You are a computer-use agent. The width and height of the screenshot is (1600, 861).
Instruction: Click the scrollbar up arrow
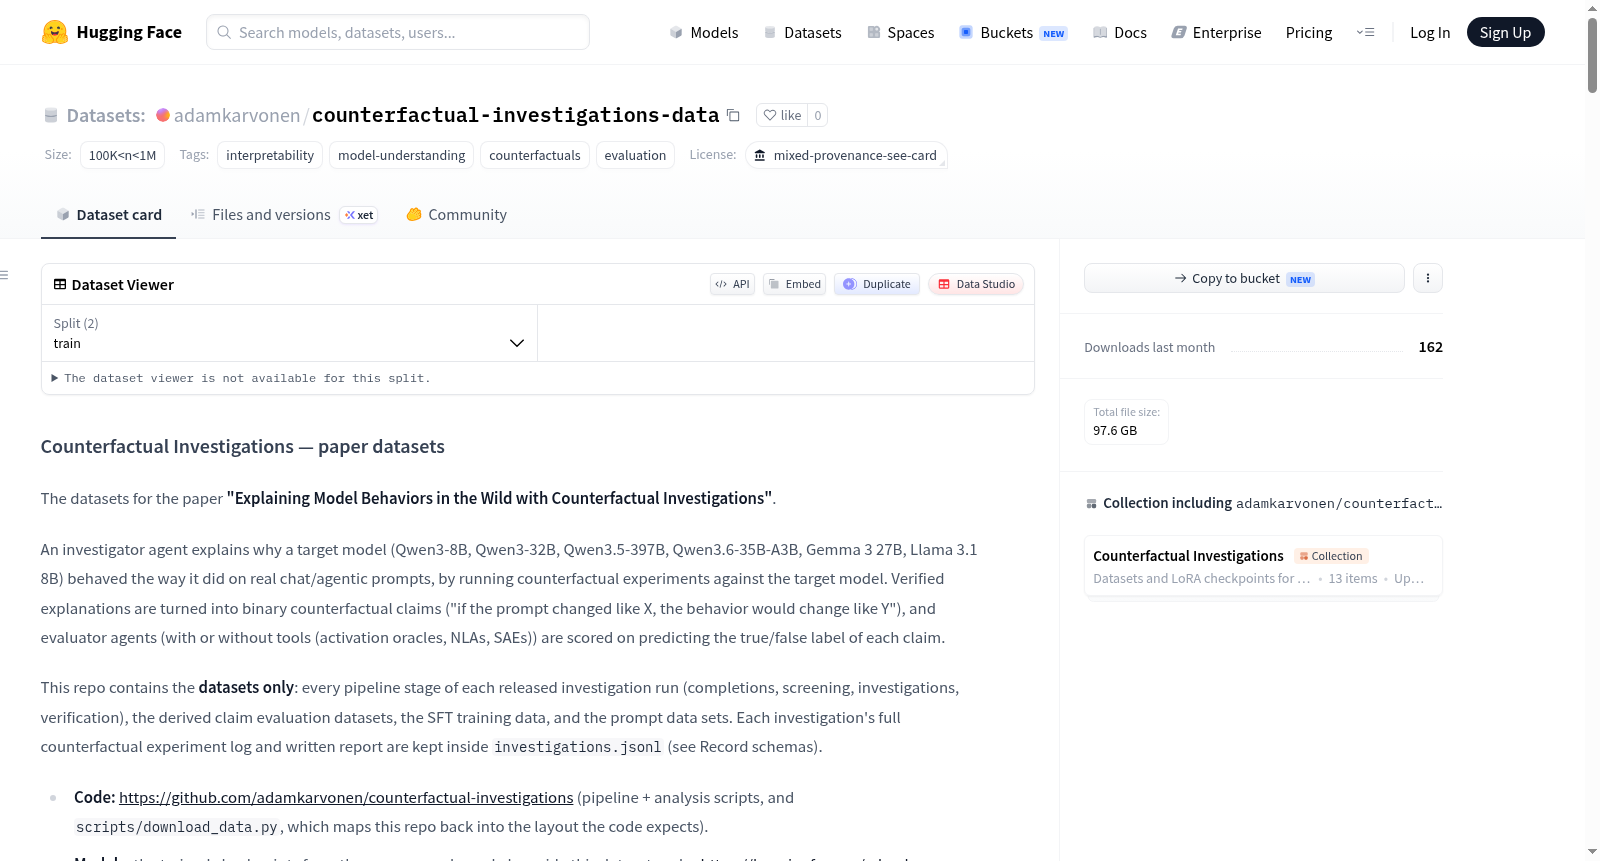[1592, 8]
